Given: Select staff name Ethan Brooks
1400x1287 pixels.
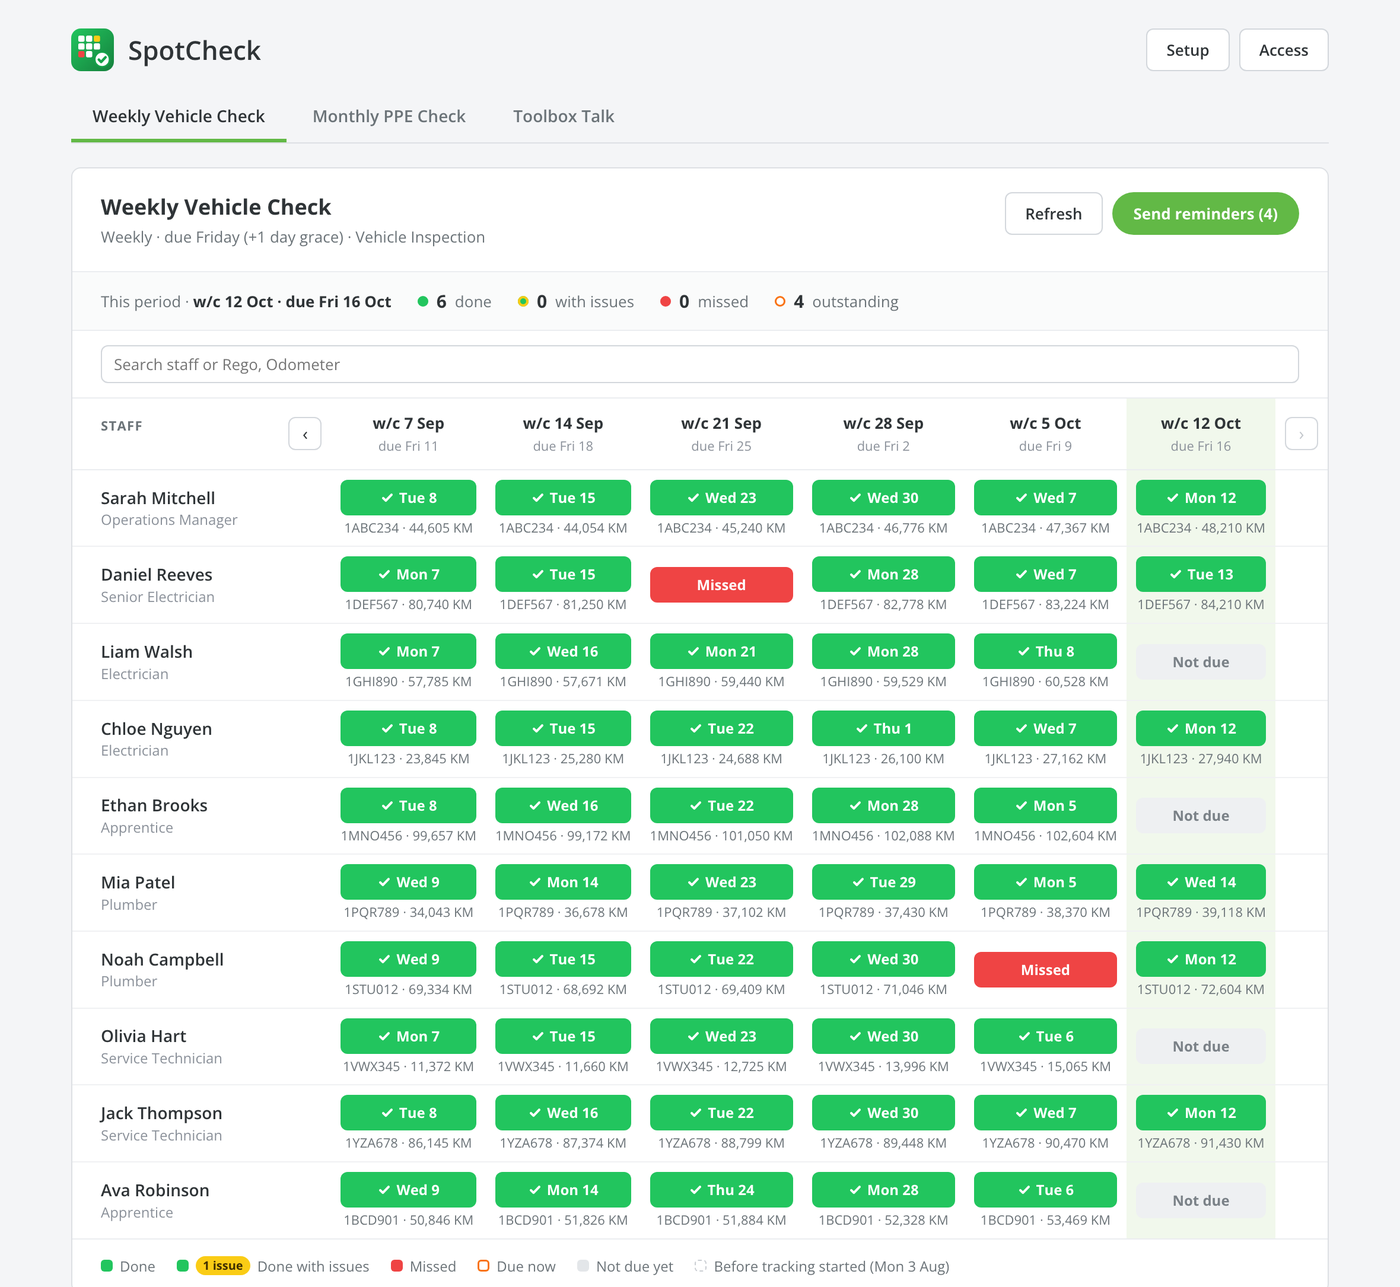Looking at the screenshot, I should 154,806.
